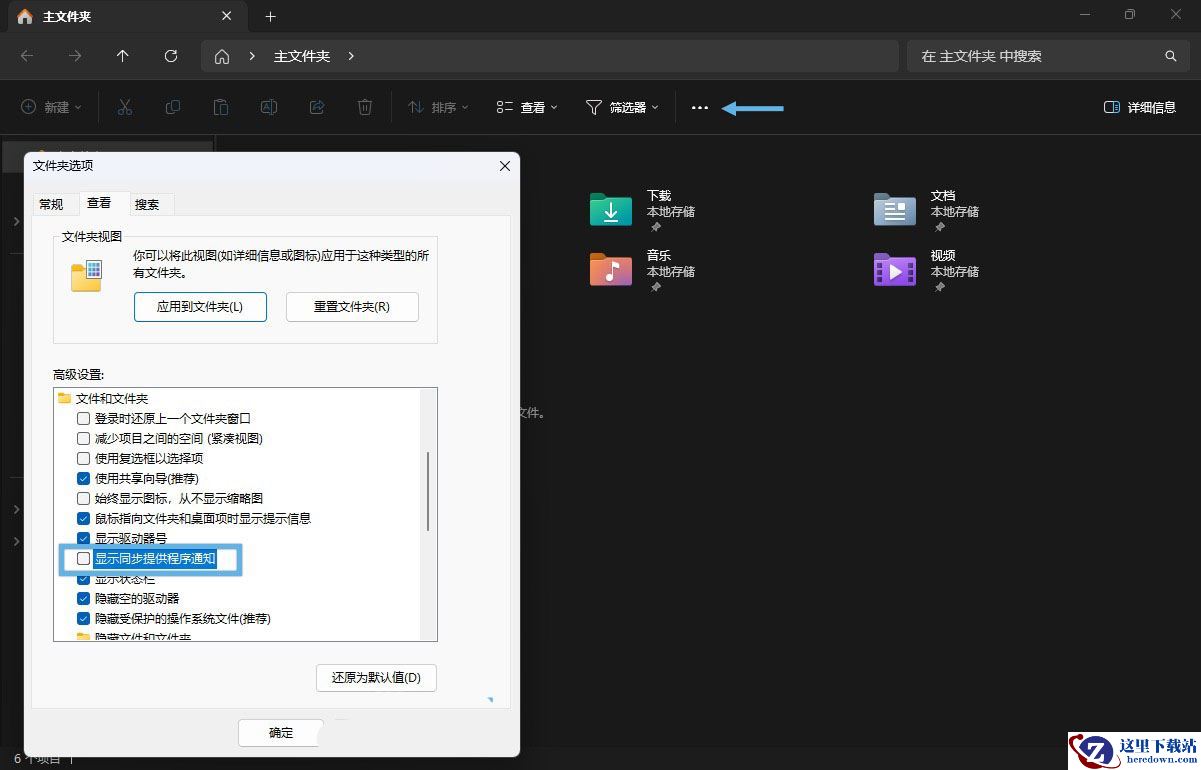
Task: Open the 下载 folder icon
Action: click(610, 209)
